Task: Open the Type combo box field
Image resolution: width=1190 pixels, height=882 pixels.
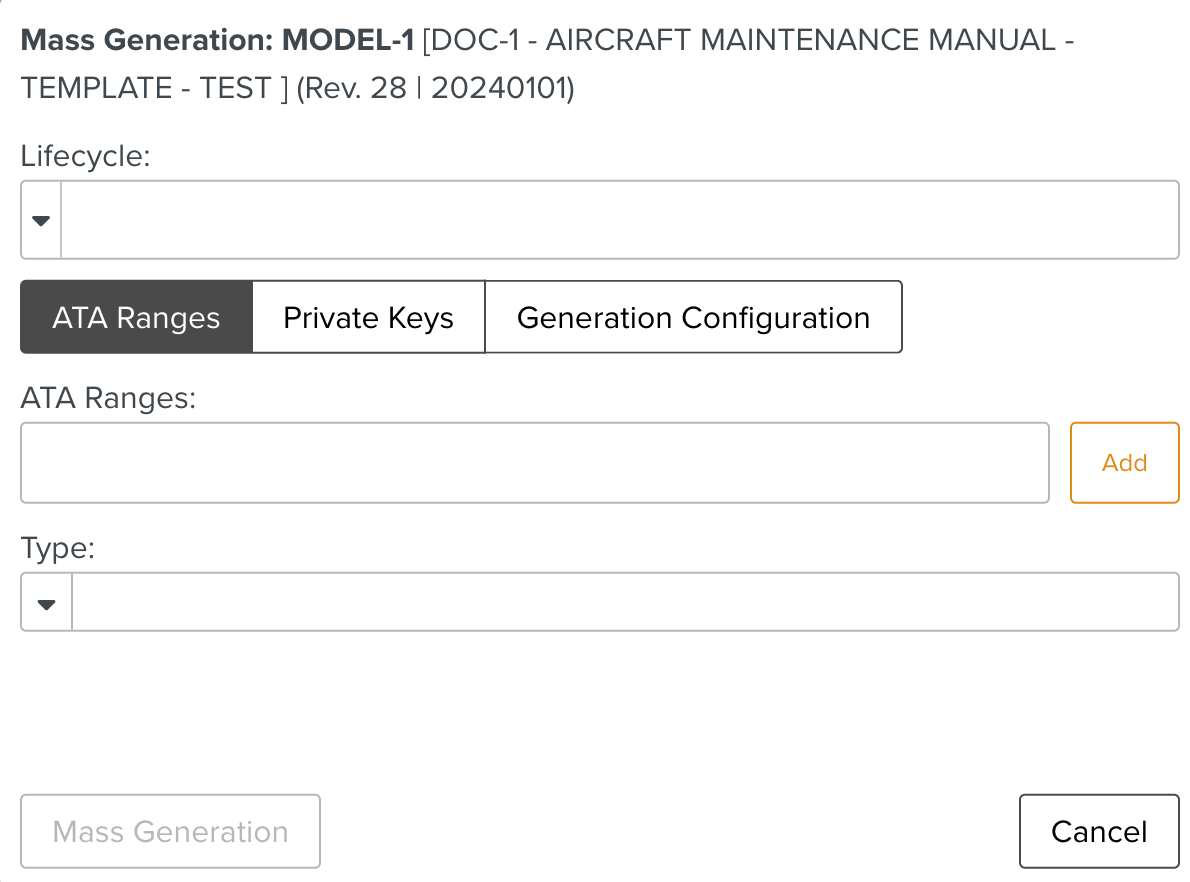Action: coord(625,603)
